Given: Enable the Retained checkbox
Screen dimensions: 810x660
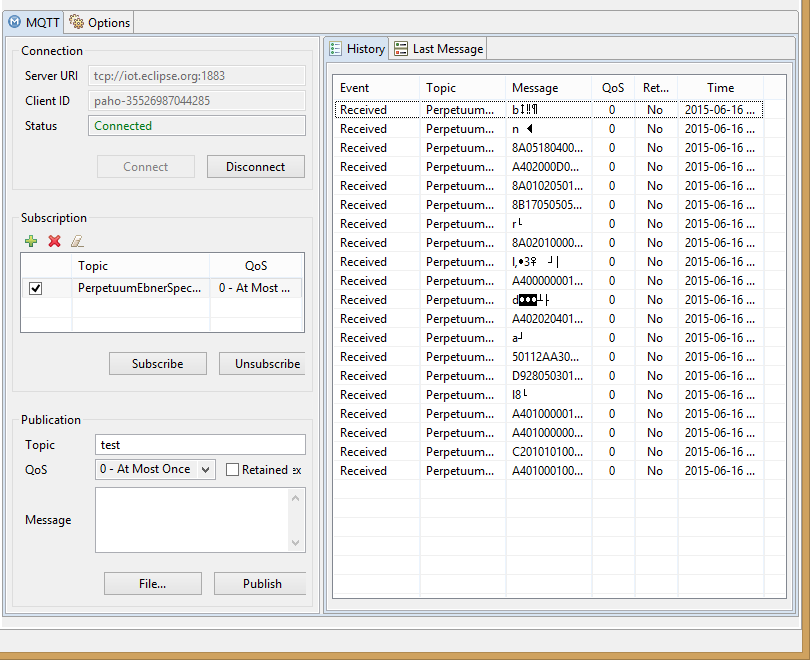Looking at the screenshot, I should point(232,469).
